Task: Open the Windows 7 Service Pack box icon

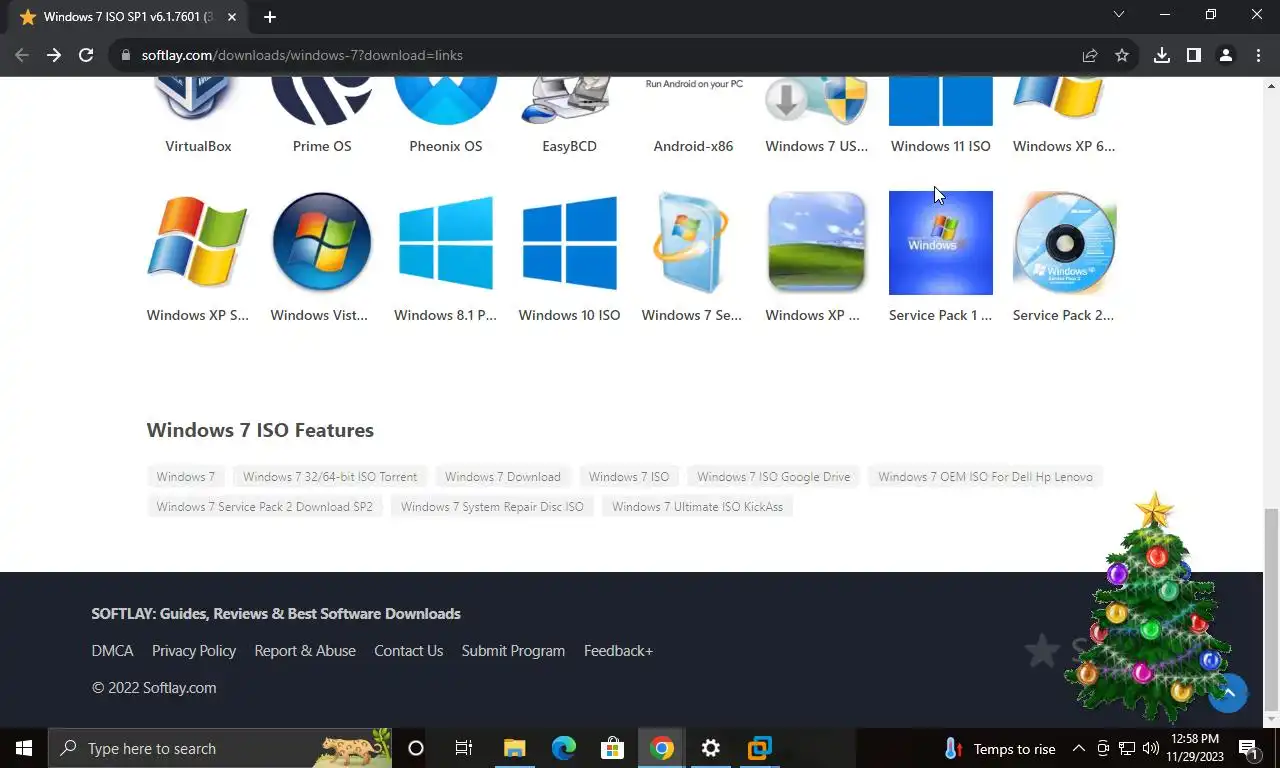Action: click(693, 243)
